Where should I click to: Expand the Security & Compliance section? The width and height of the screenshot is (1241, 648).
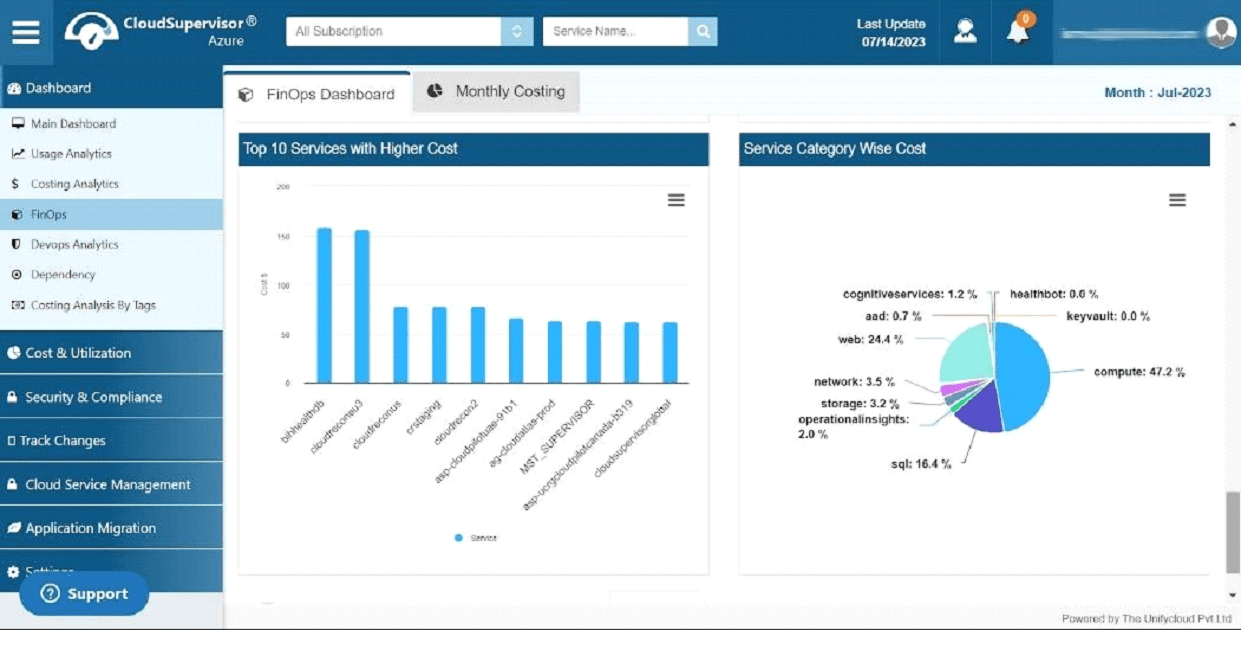[111, 397]
